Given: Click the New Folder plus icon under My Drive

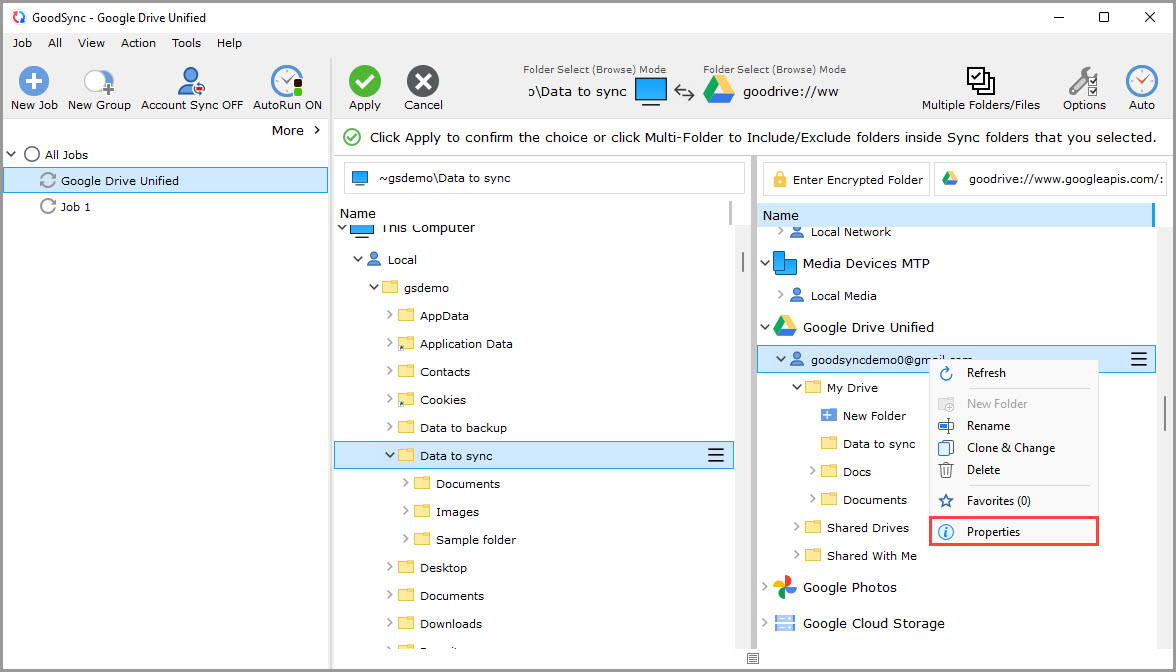Looking at the screenshot, I should 829,416.
